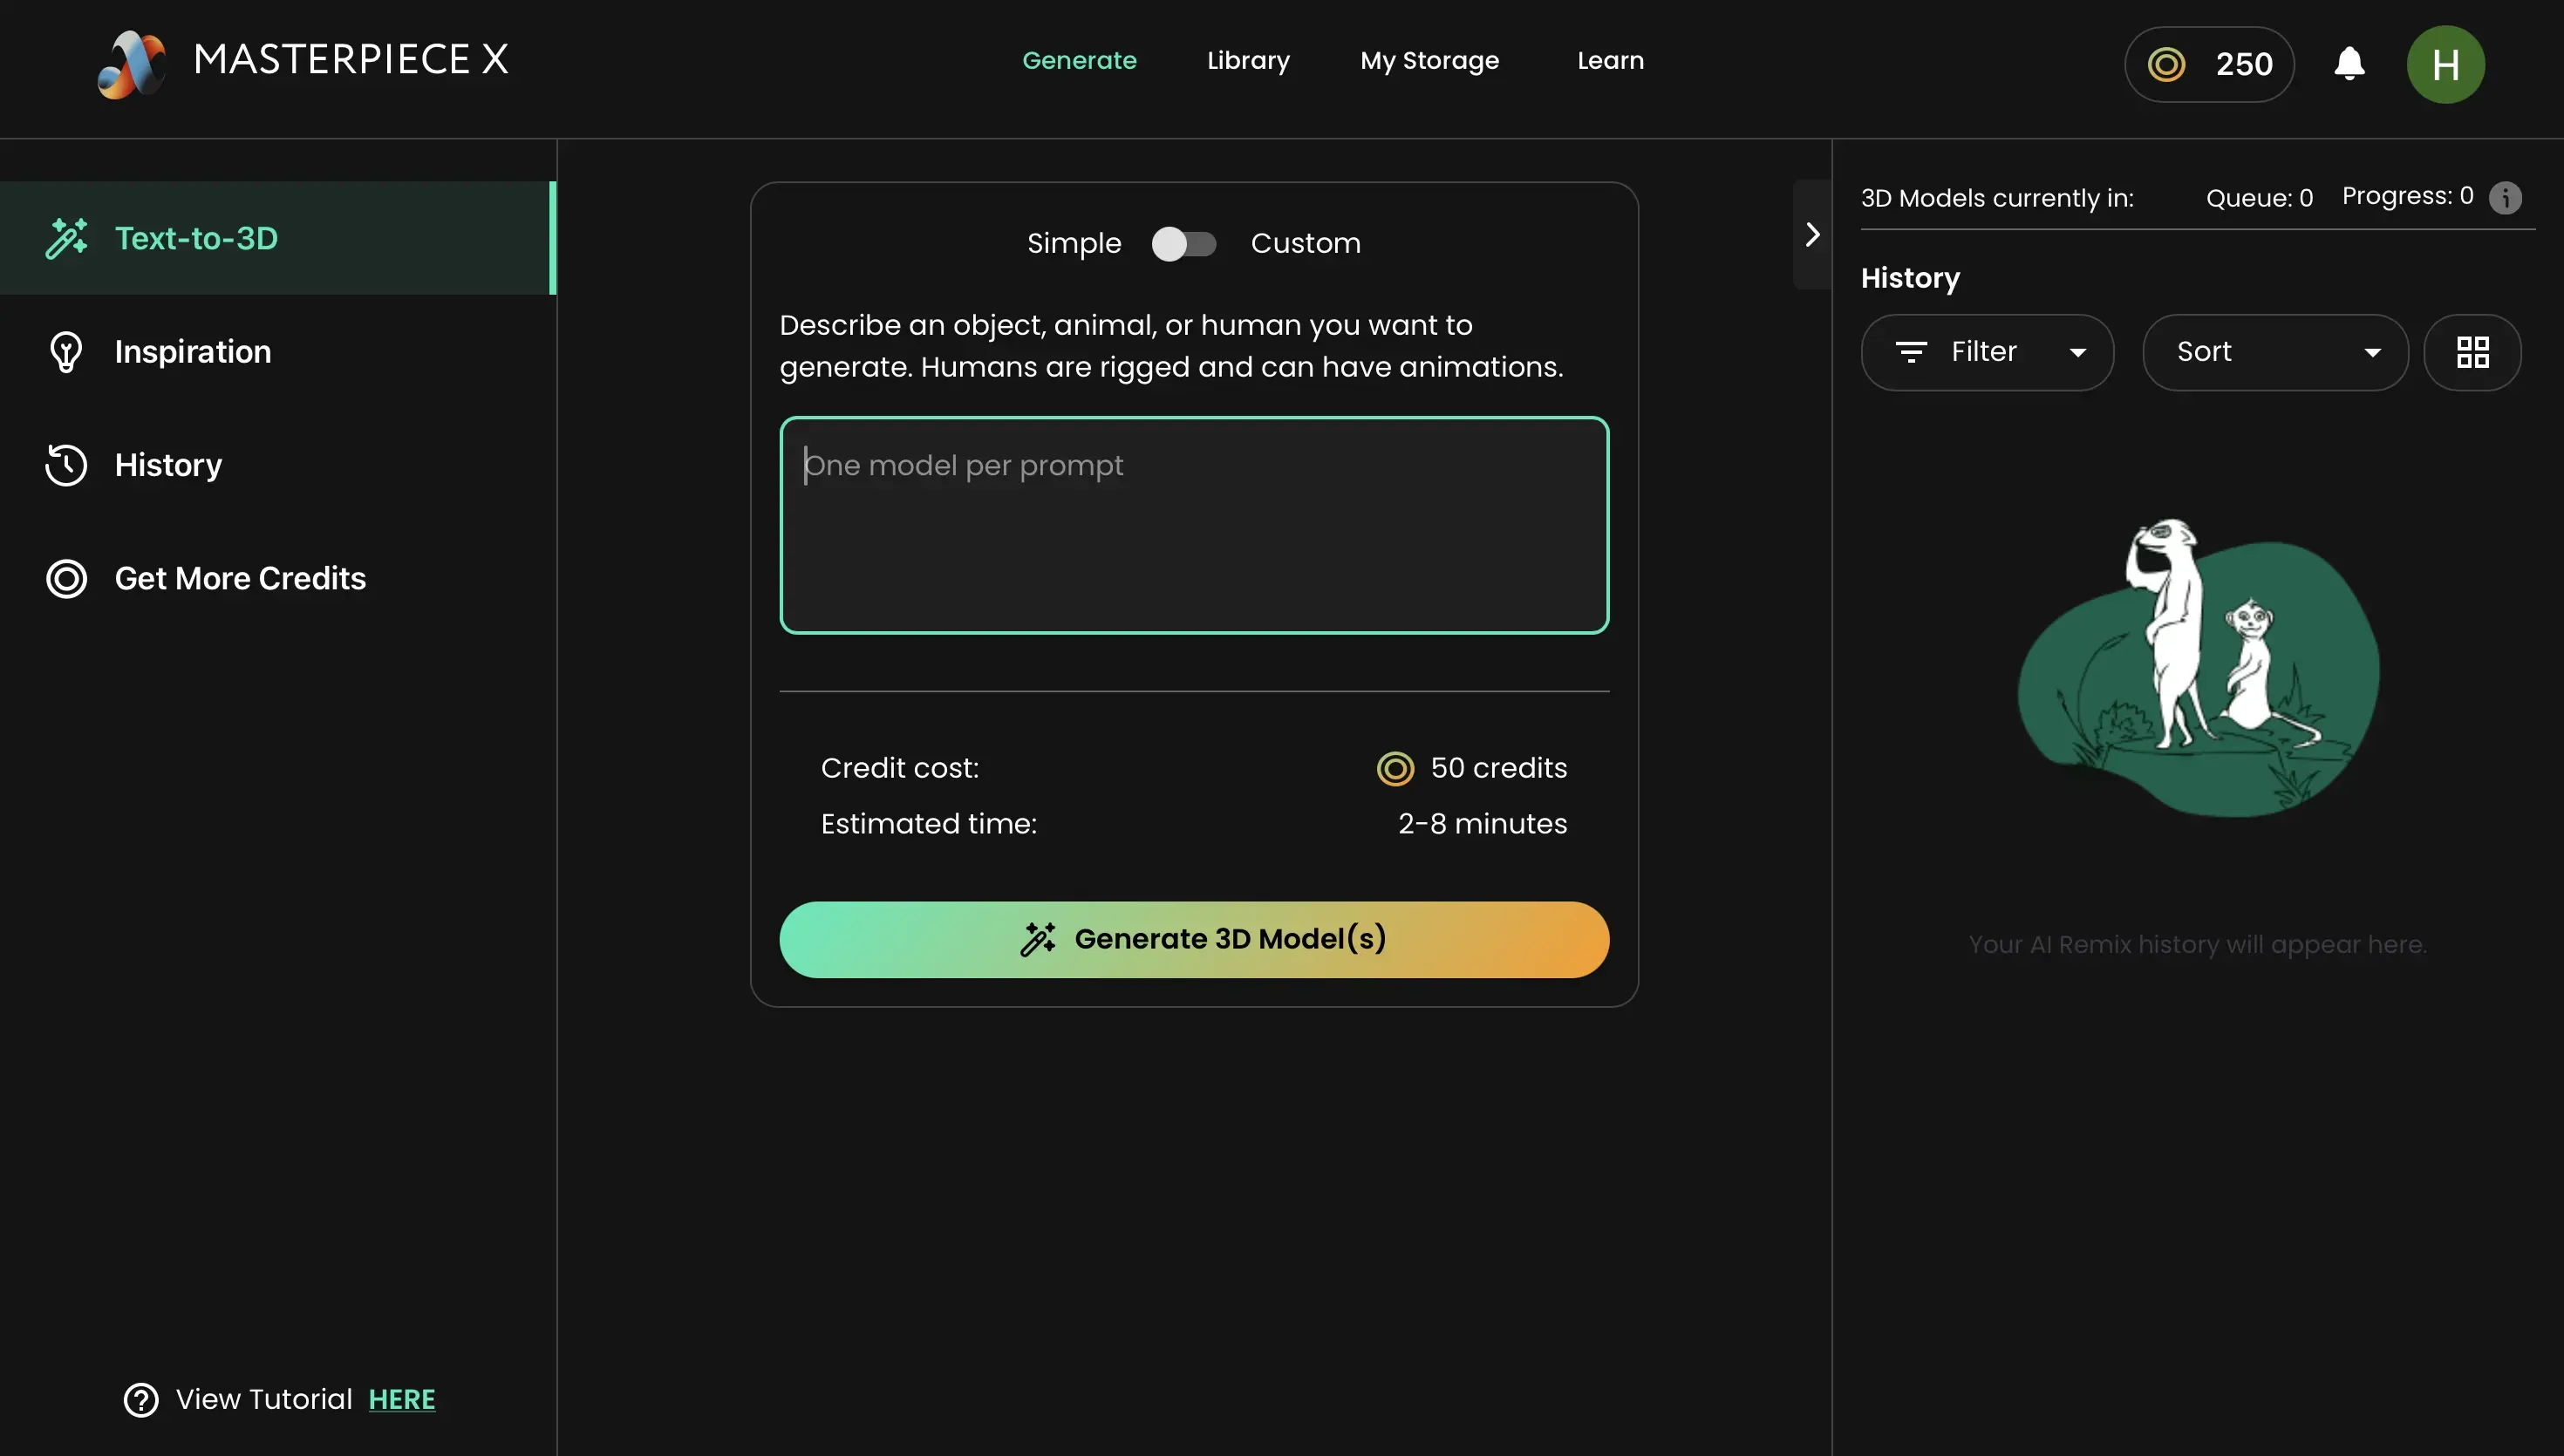Click the info icon beside Progress
Viewport: 2564px width, 1456px height.
(x=2505, y=198)
